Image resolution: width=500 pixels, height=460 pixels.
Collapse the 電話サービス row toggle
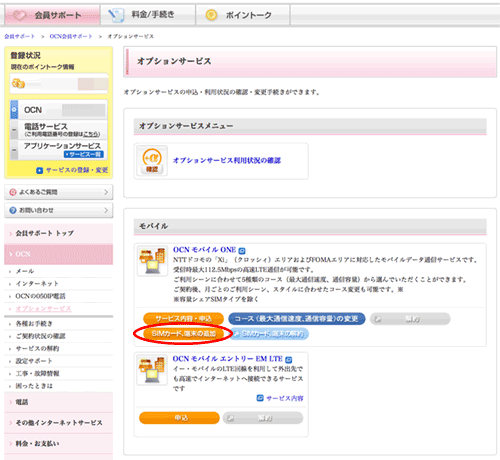click(14, 130)
